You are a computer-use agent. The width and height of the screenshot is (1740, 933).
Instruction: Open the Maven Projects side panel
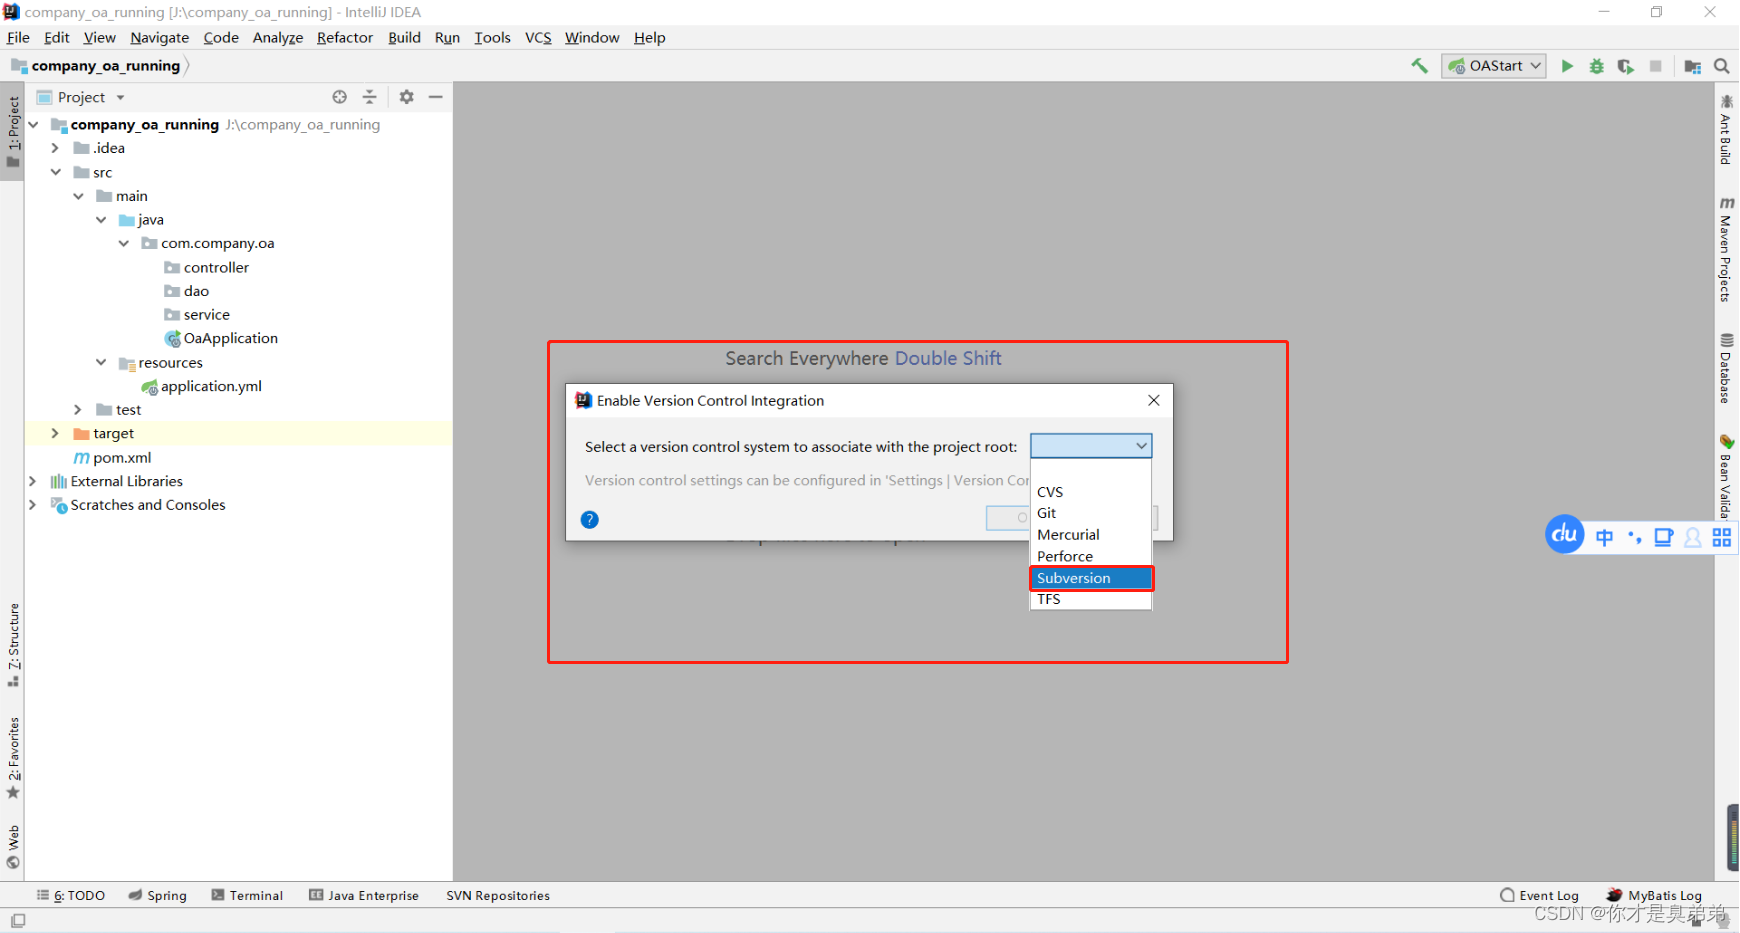point(1726,249)
